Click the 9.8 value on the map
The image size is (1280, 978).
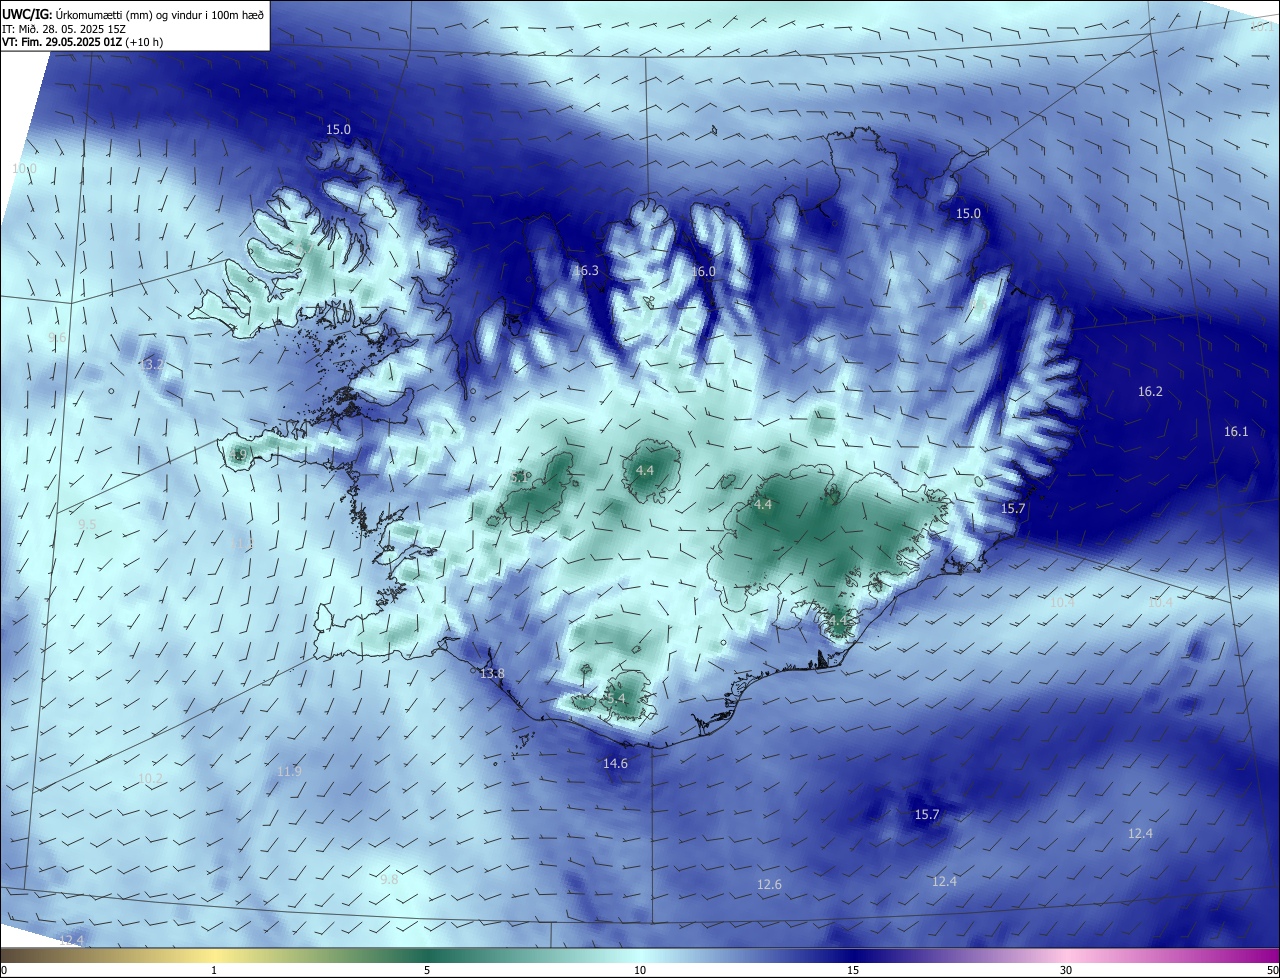click(389, 880)
